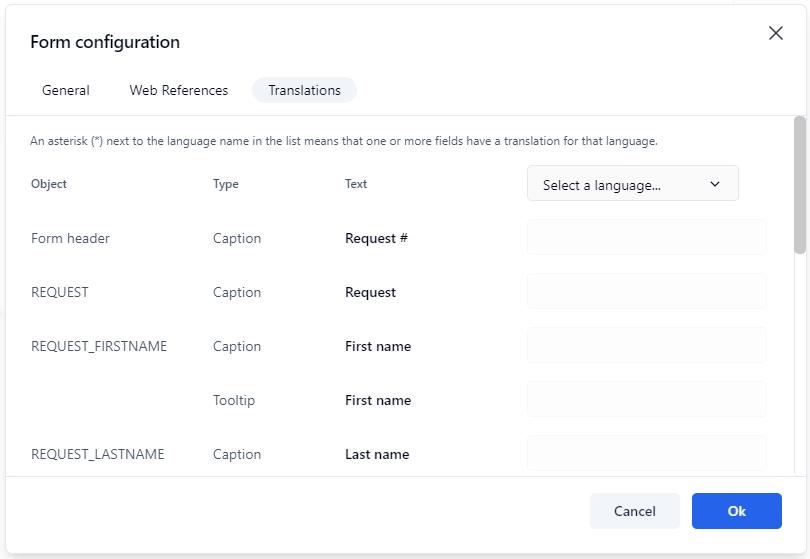
Task: Click the REQUEST_LASTNAME object name
Action: tap(97, 454)
